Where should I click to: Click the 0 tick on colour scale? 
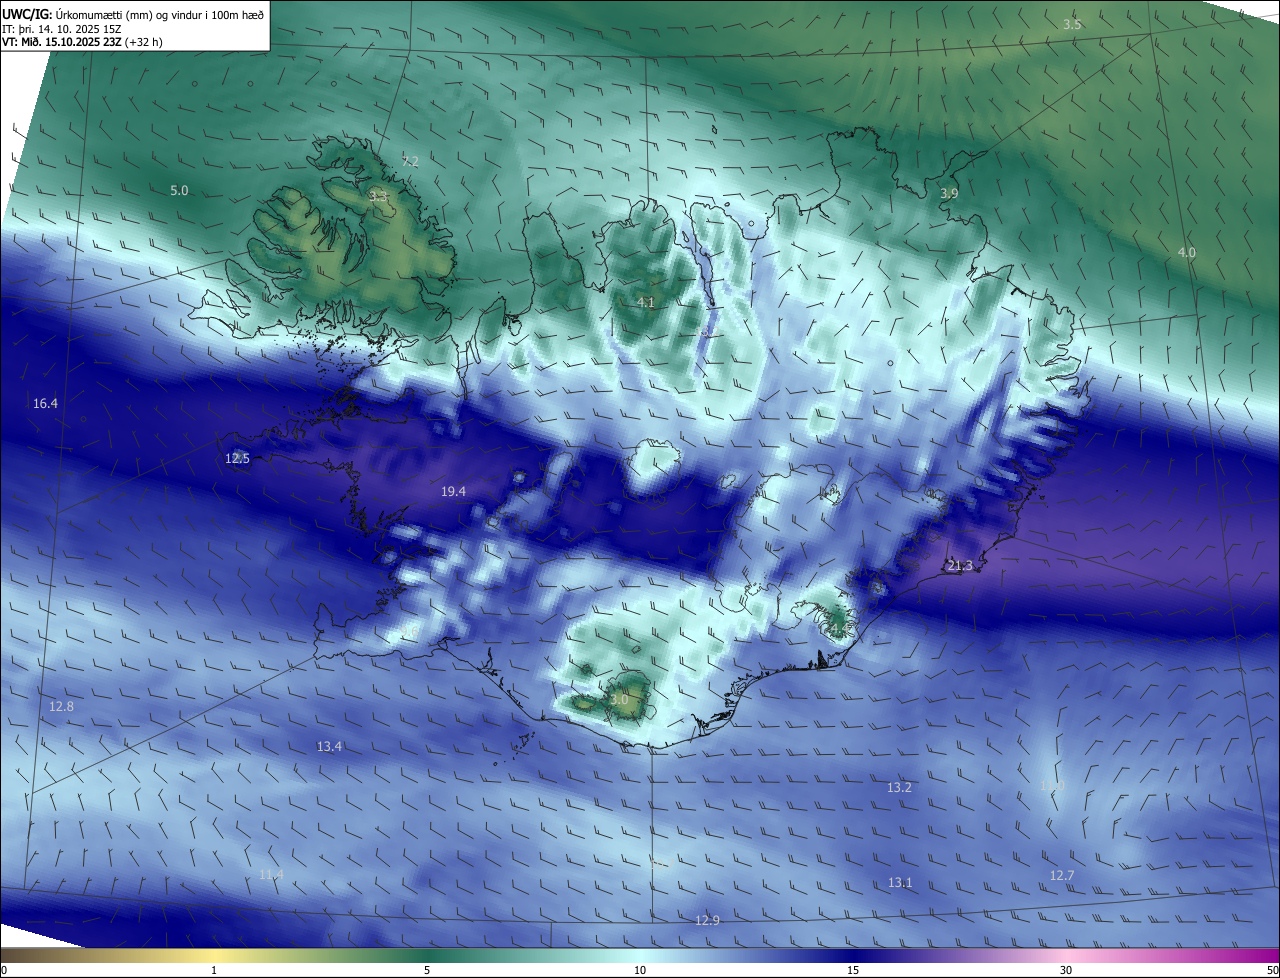click(x=4, y=970)
